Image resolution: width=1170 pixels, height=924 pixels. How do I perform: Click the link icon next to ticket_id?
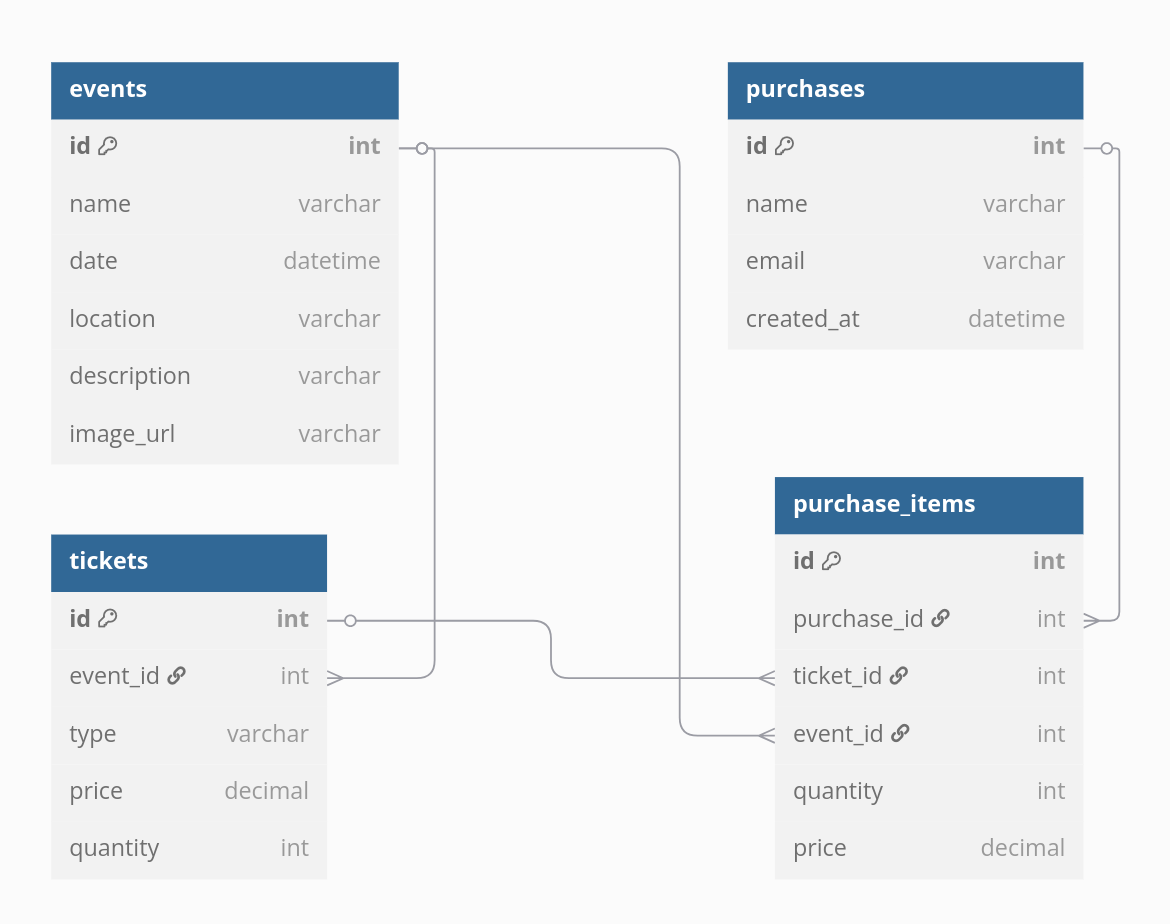point(899,676)
